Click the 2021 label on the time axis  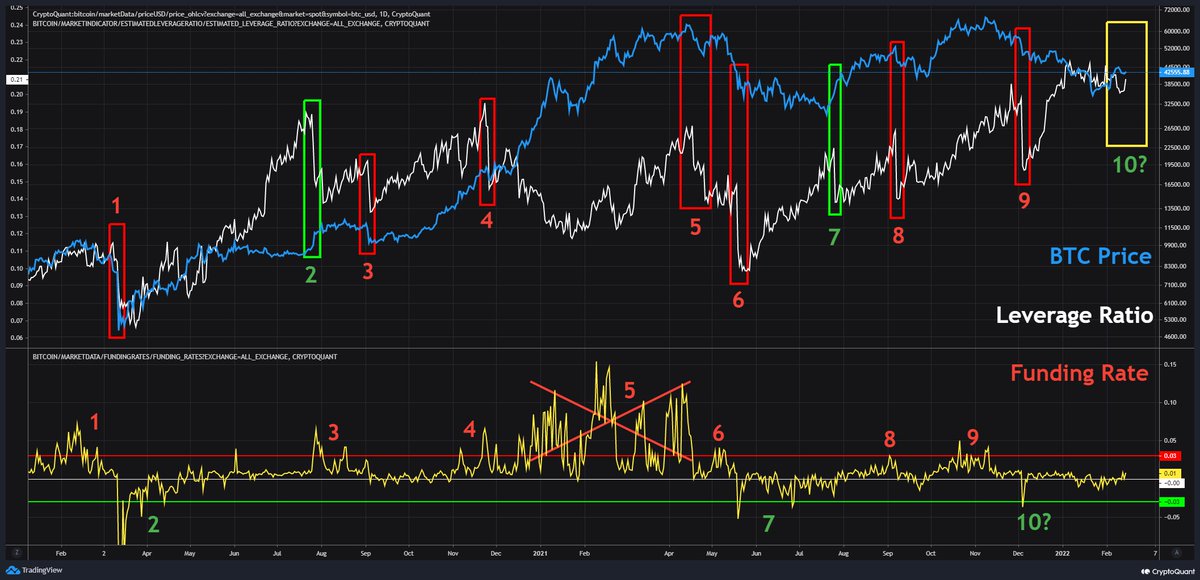[x=541, y=551]
